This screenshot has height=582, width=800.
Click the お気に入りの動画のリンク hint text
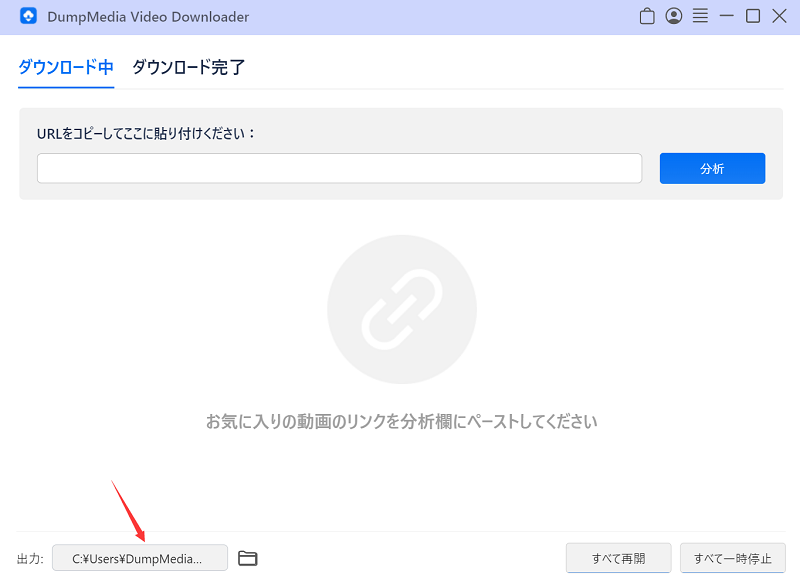402,422
